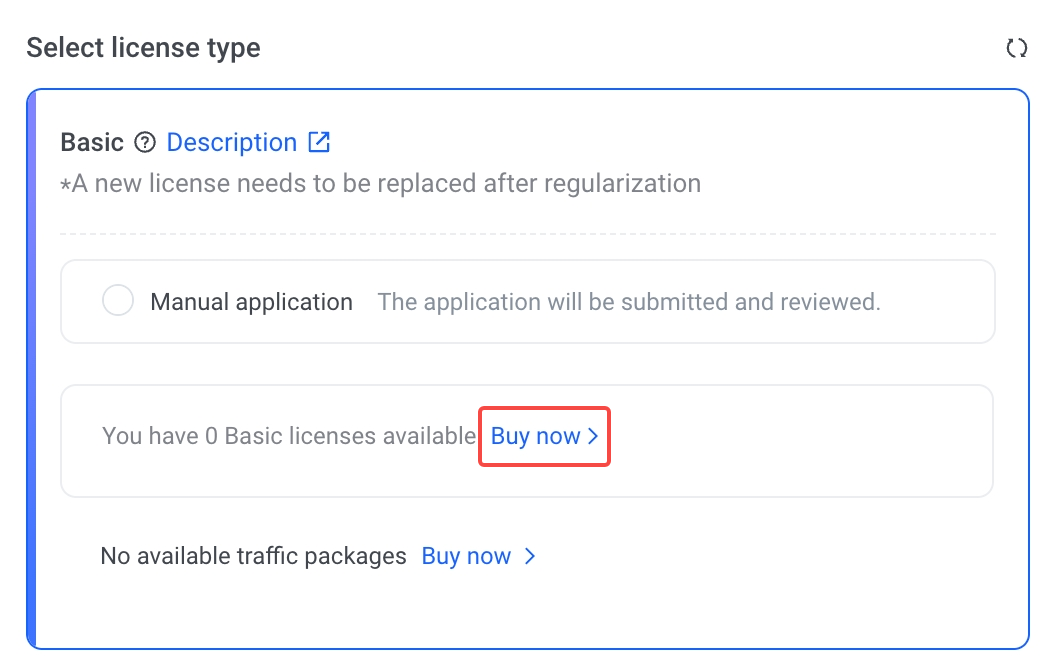
Task: Open the external link icon after Description
Action: pyautogui.click(x=319, y=142)
